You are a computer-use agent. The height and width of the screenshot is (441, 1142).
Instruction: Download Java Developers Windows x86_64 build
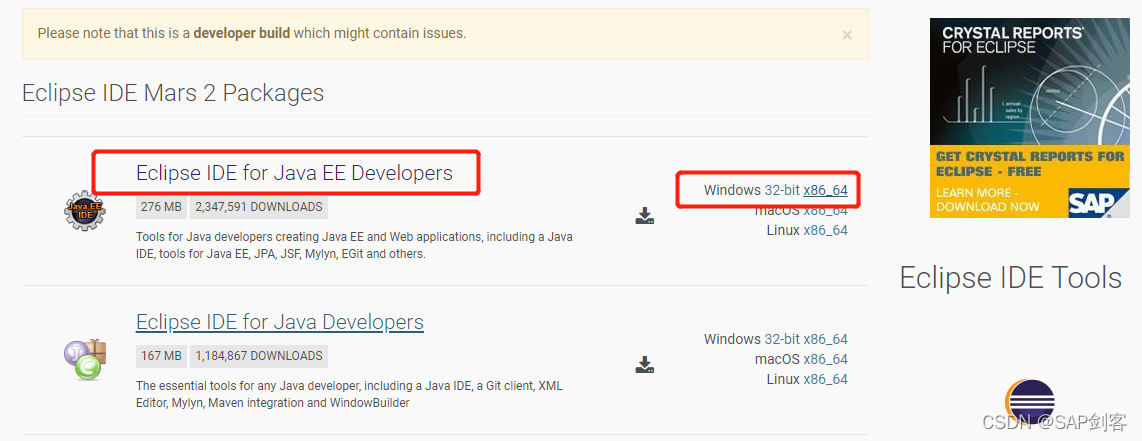click(825, 339)
